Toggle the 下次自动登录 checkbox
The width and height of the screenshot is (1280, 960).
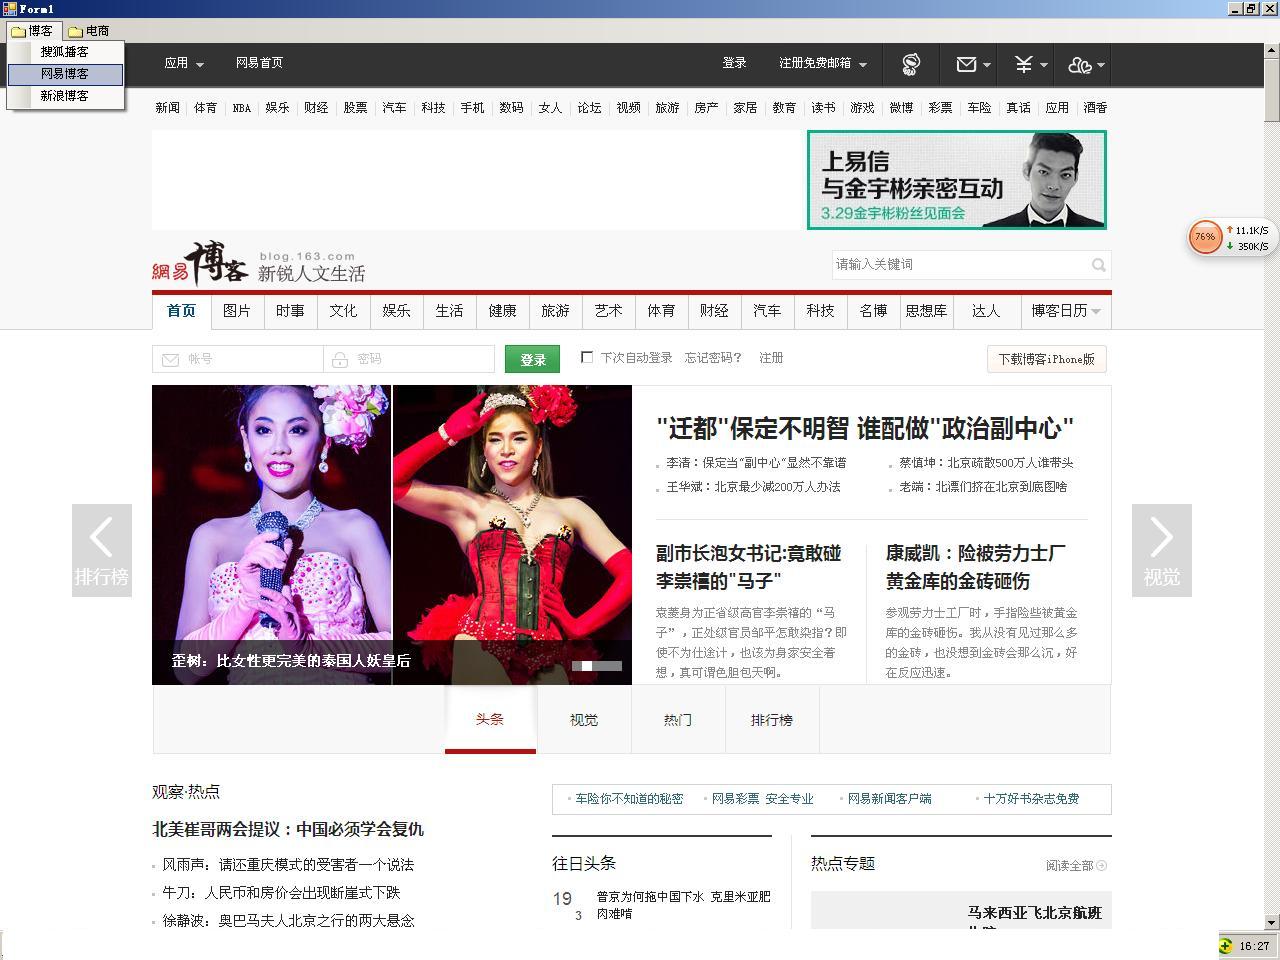(587, 357)
